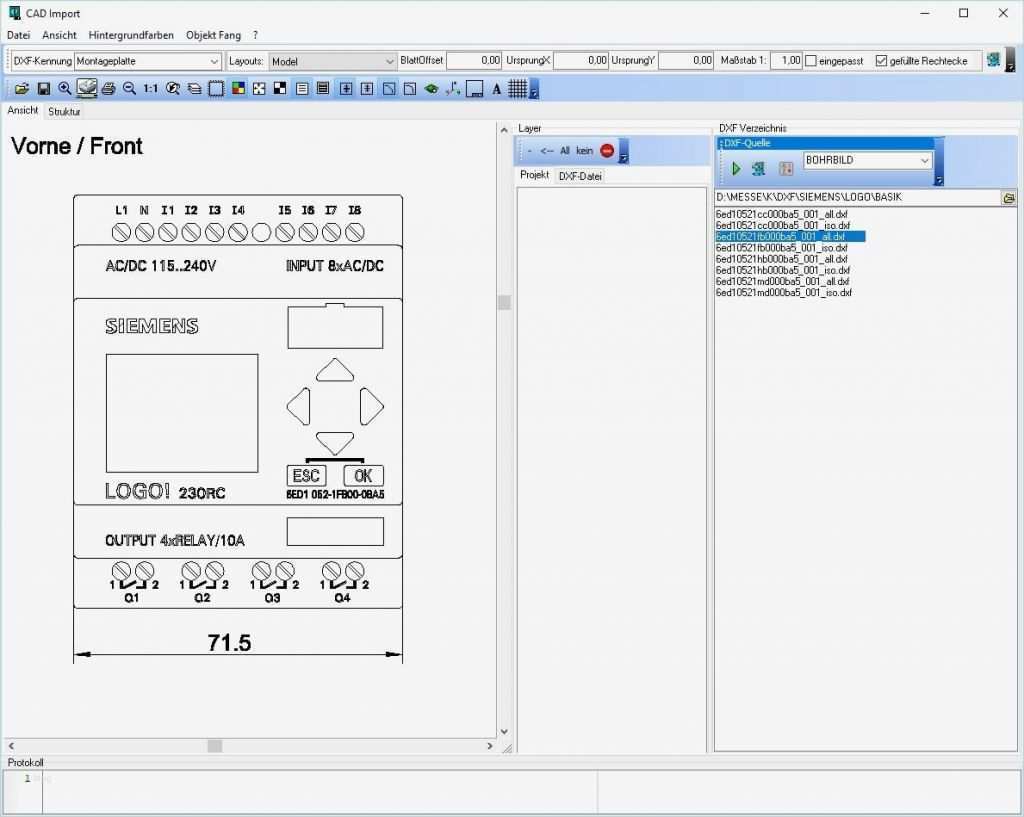Expand DXF-Quelle toolbar overflow arrow
This screenshot has height=817, width=1024.
tap(939, 162)
